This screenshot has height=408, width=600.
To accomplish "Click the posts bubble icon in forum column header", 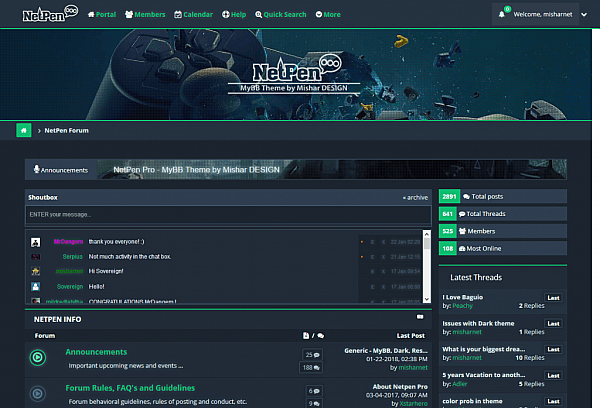I will point(321,336).
